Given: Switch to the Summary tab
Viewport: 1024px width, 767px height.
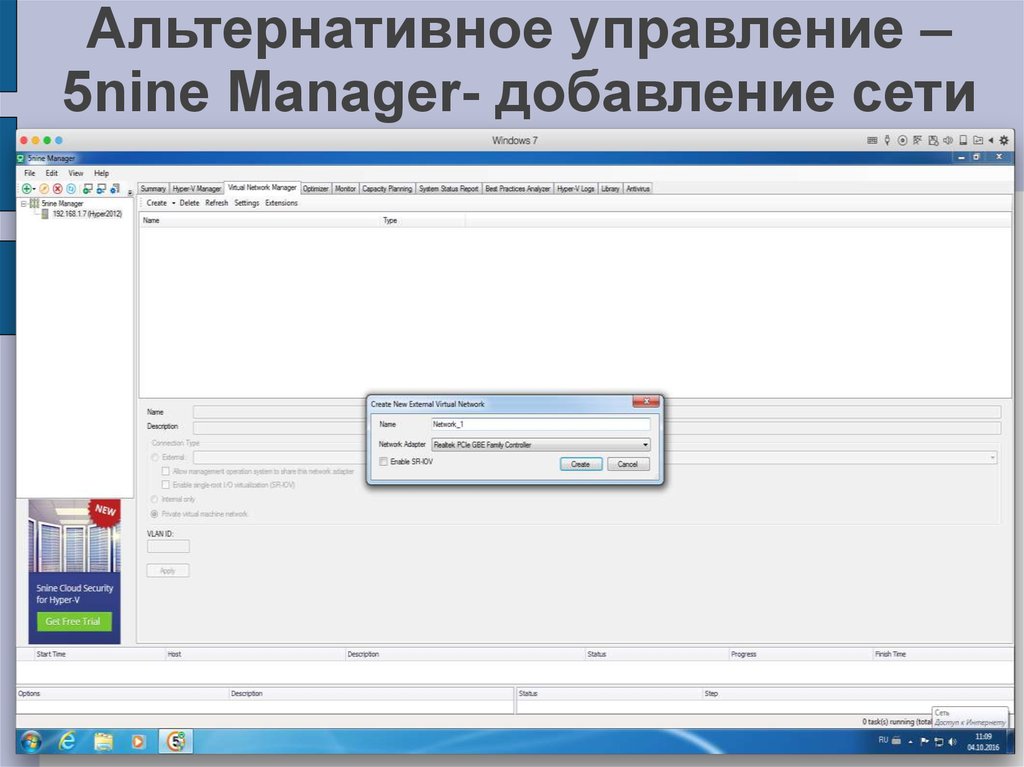Looking at the screenshot, I should point(153,189).
